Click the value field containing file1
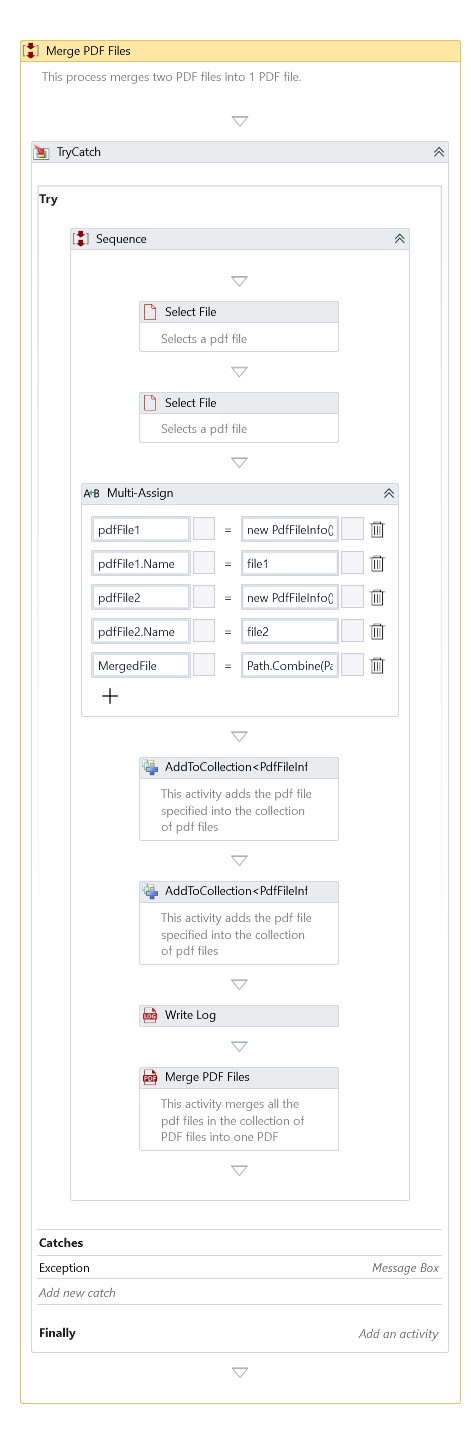Screen dimensions: 471x1434 pyautogui.click(x=290, y=564)
